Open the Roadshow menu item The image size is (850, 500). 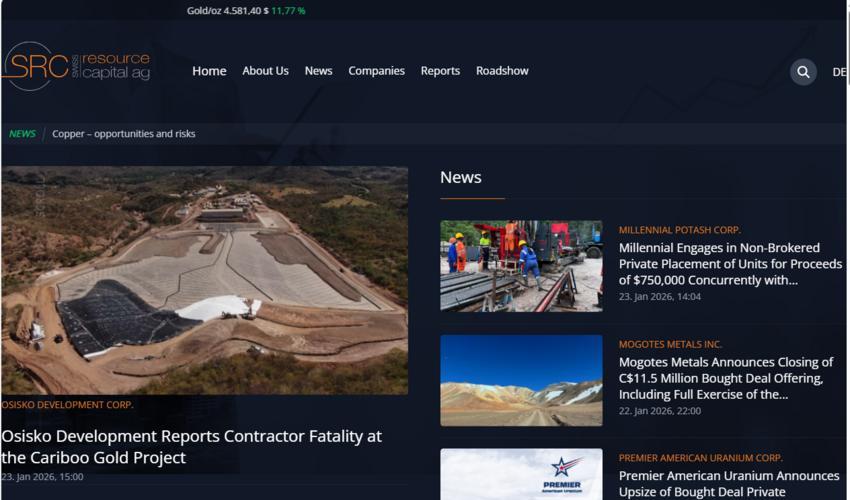click(x=502, y=71)
